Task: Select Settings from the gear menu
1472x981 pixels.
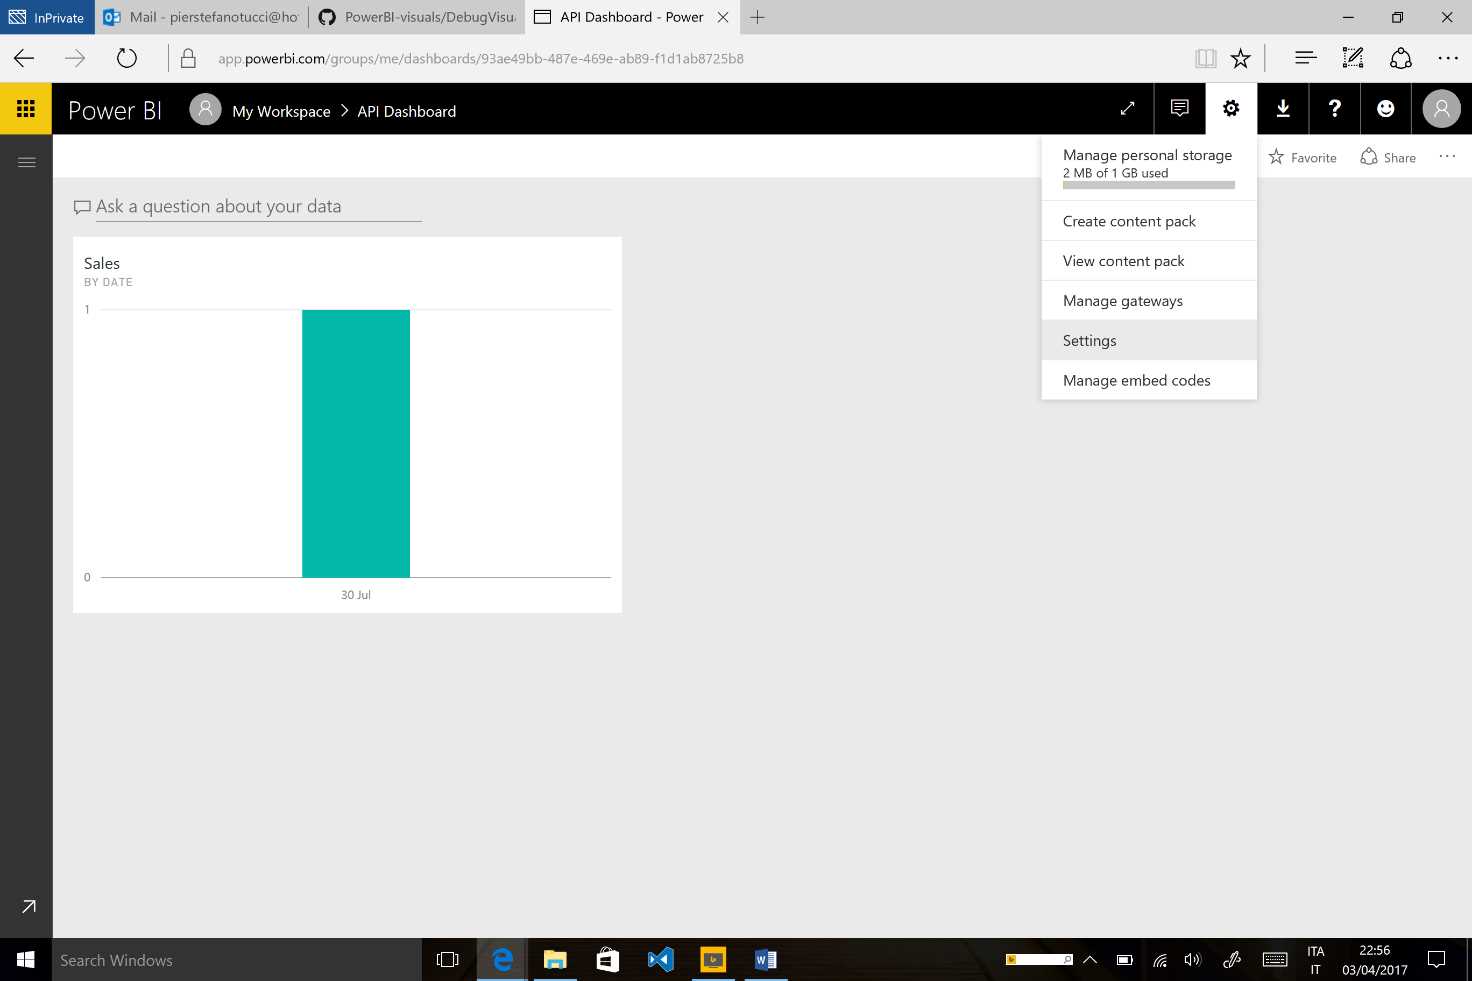Action: tap(1089, 340)
